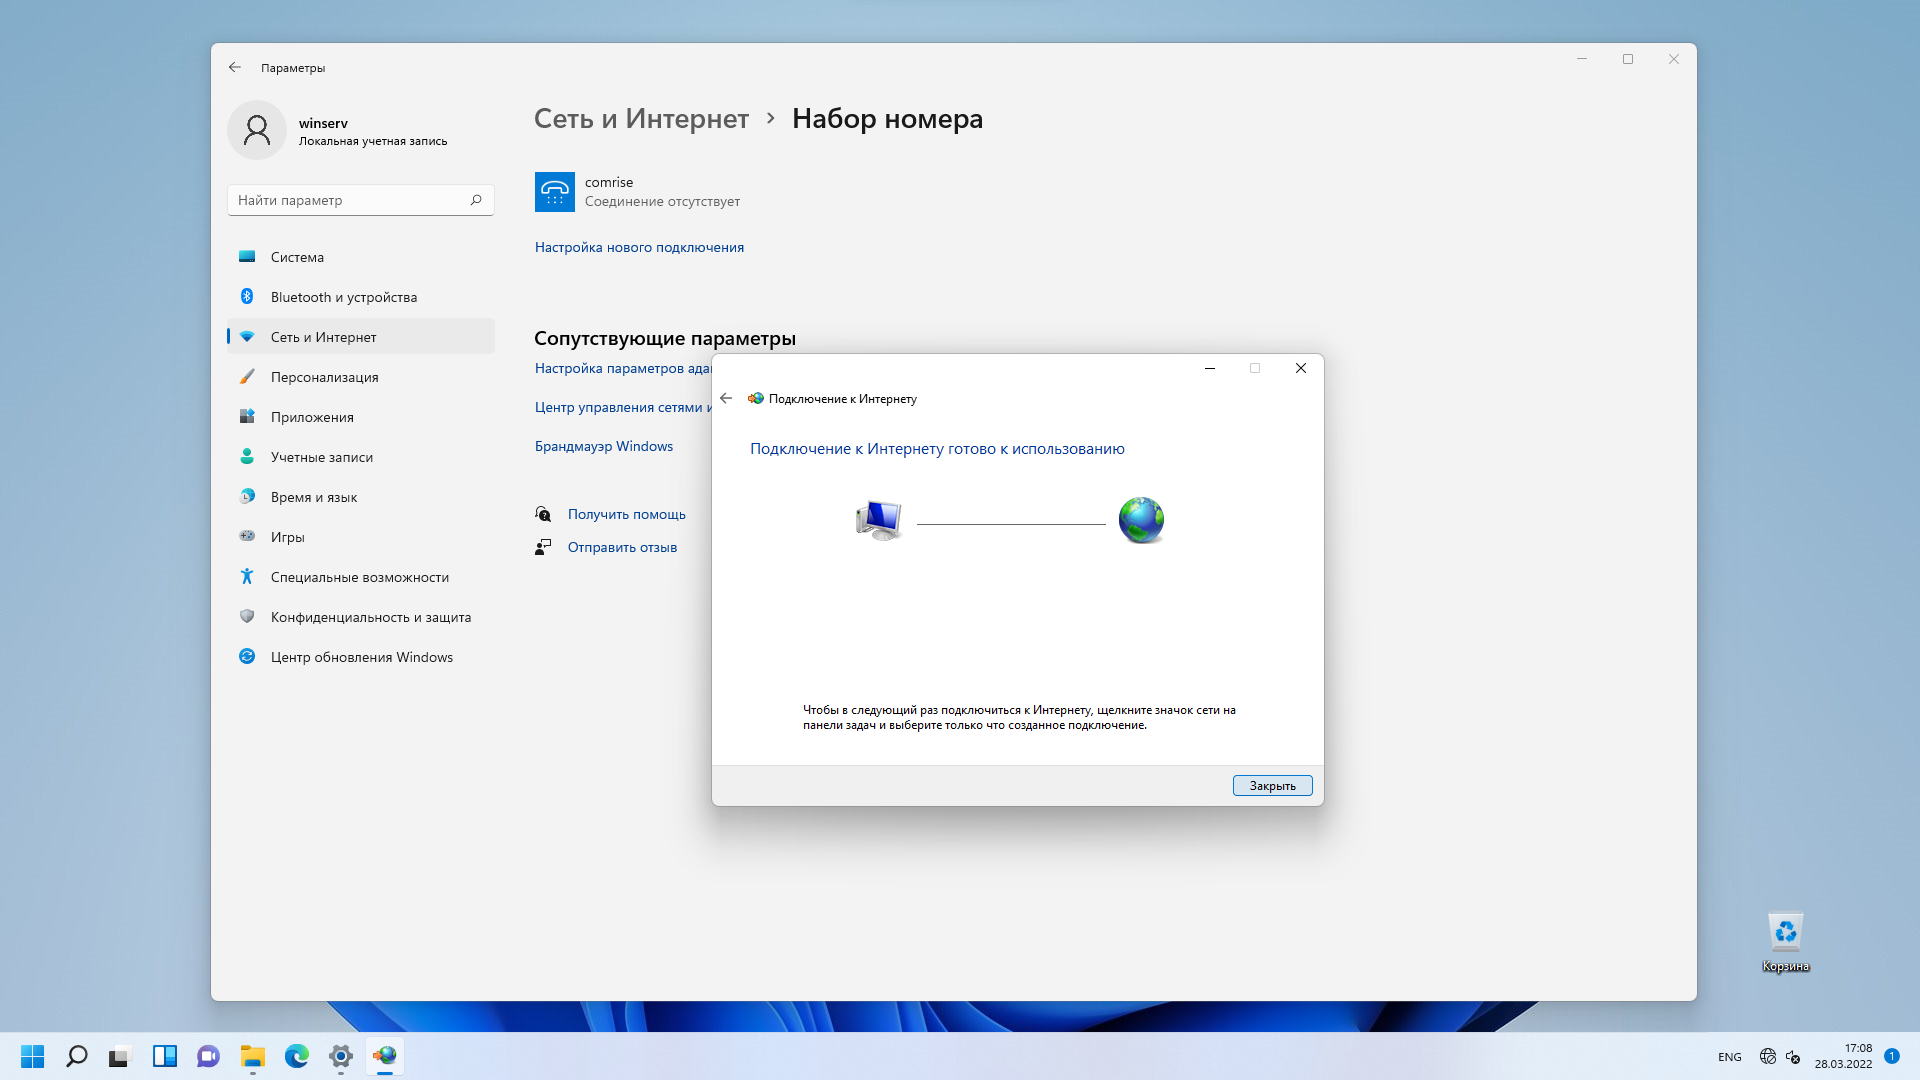1920x1080 pixels.
Task: Open the Приложения section
Action: pyautogui.click(x=361, y=417)
